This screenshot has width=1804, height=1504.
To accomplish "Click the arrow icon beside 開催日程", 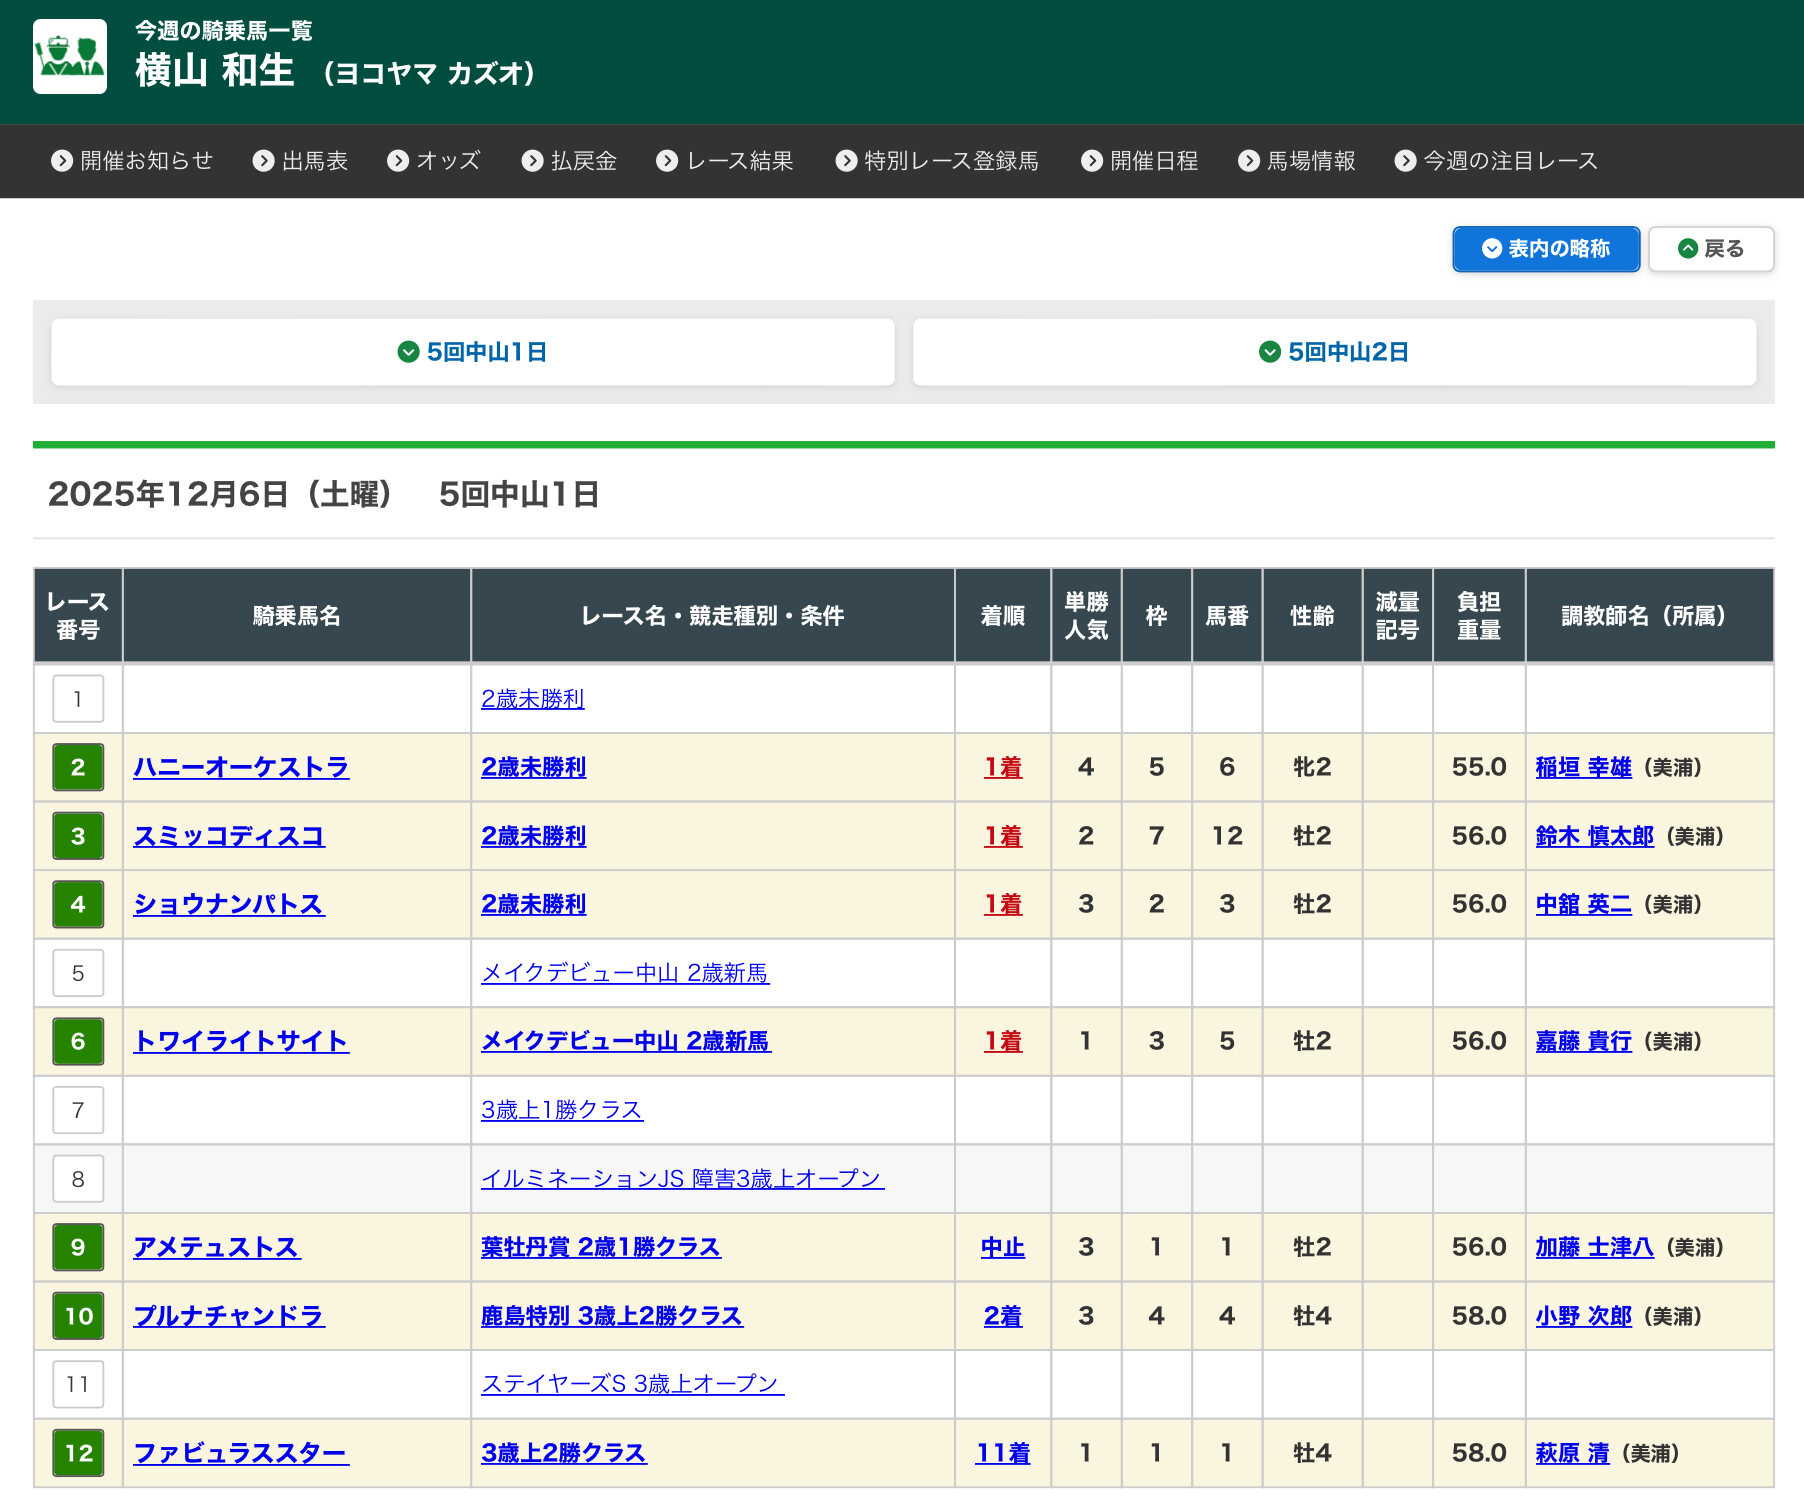I will pyautogui.click(x=1092, y=161).
